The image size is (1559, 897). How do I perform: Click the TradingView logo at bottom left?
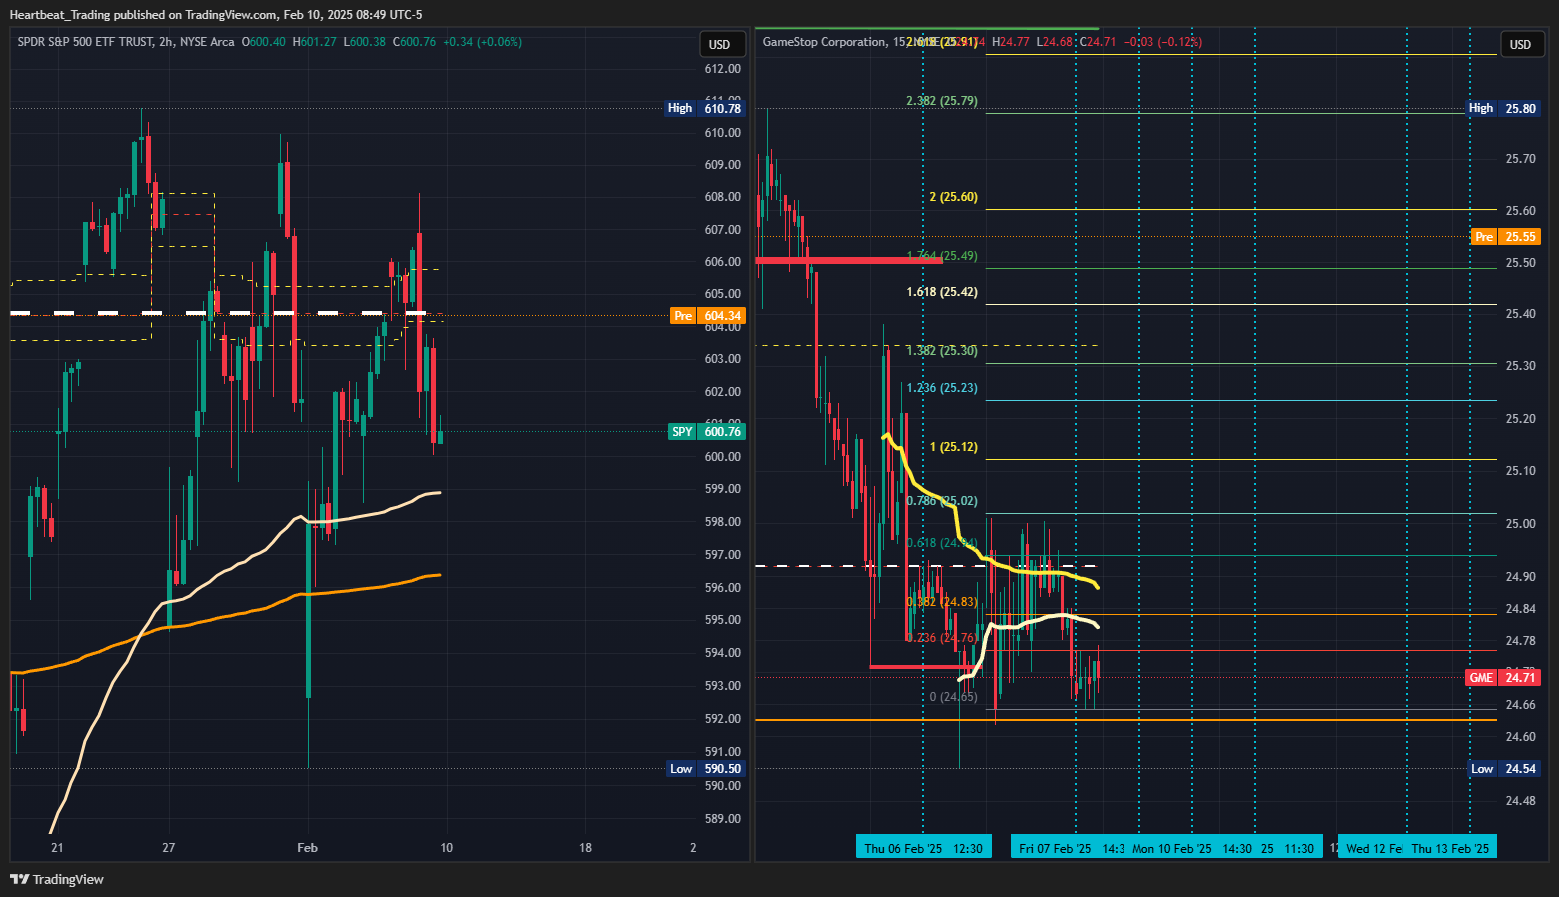[x=56, y=879]
